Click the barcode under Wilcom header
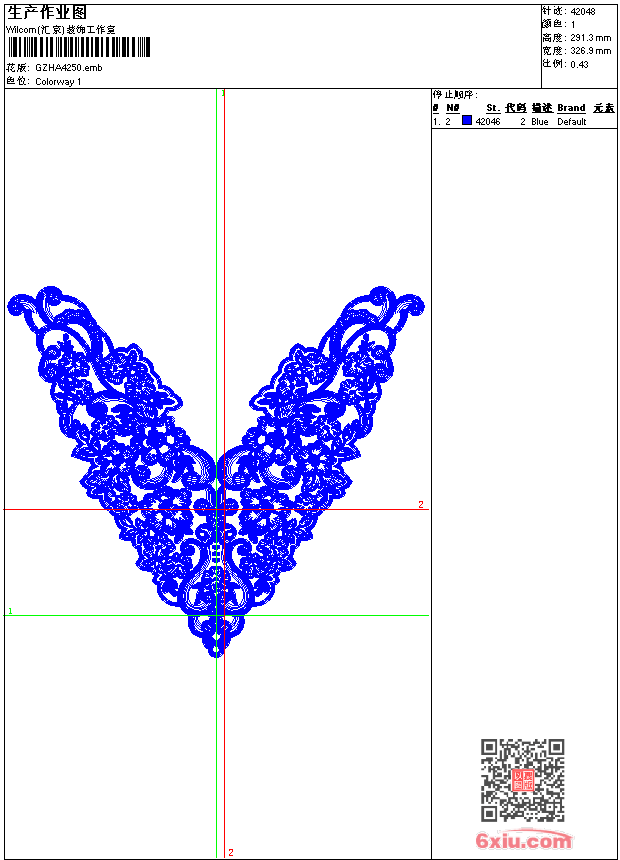This screenshot has width=620, height=860. tap(79, 47)
